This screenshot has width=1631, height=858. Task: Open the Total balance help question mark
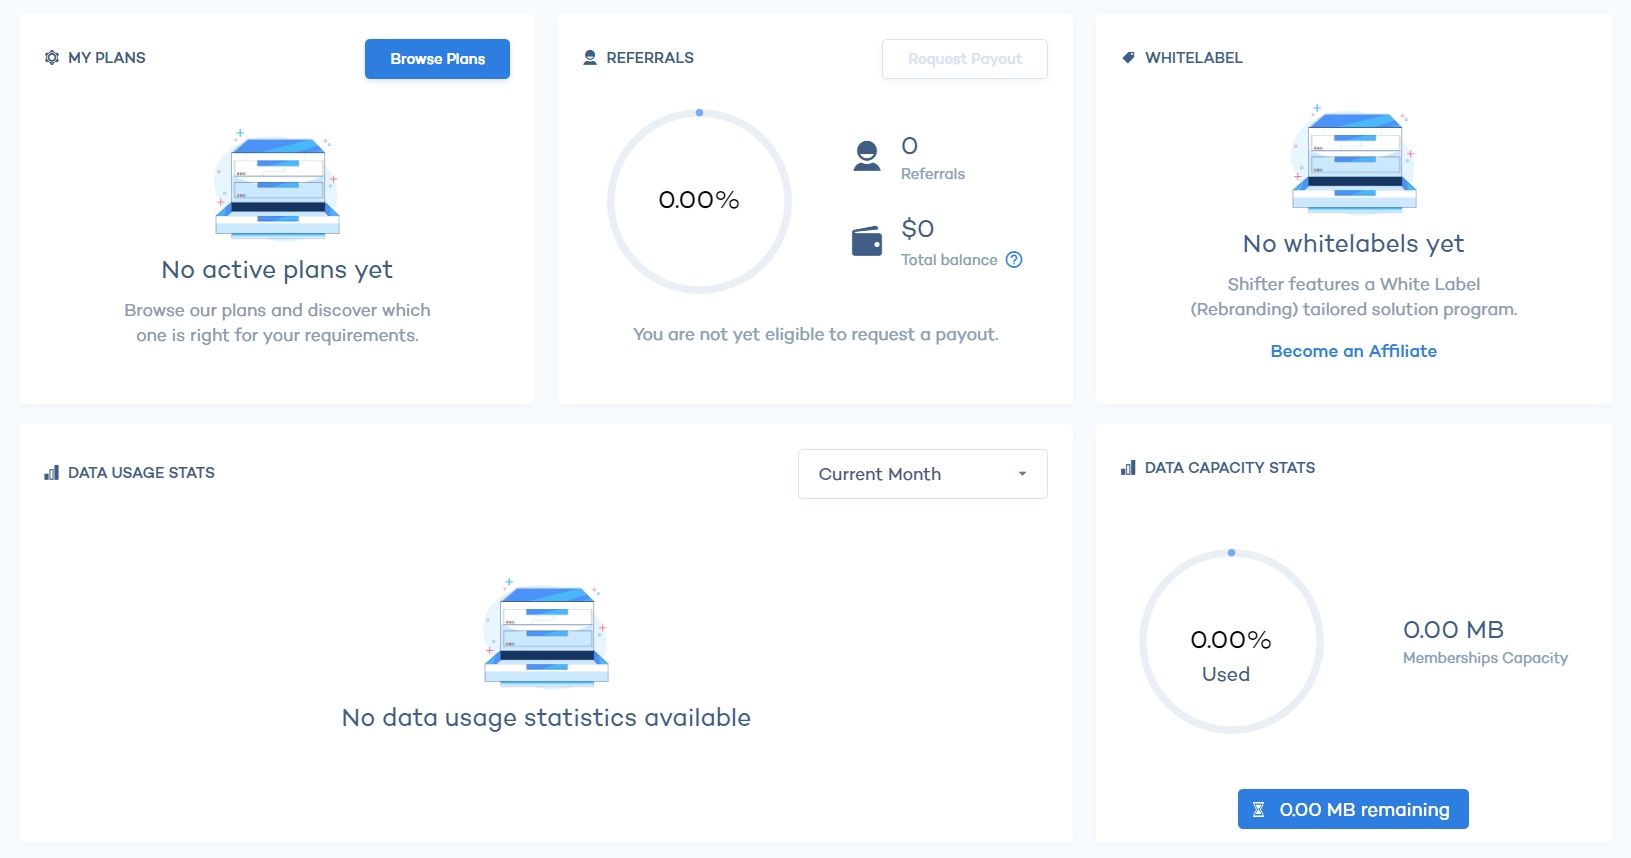pyautogui.click(x=1014, y=260)
